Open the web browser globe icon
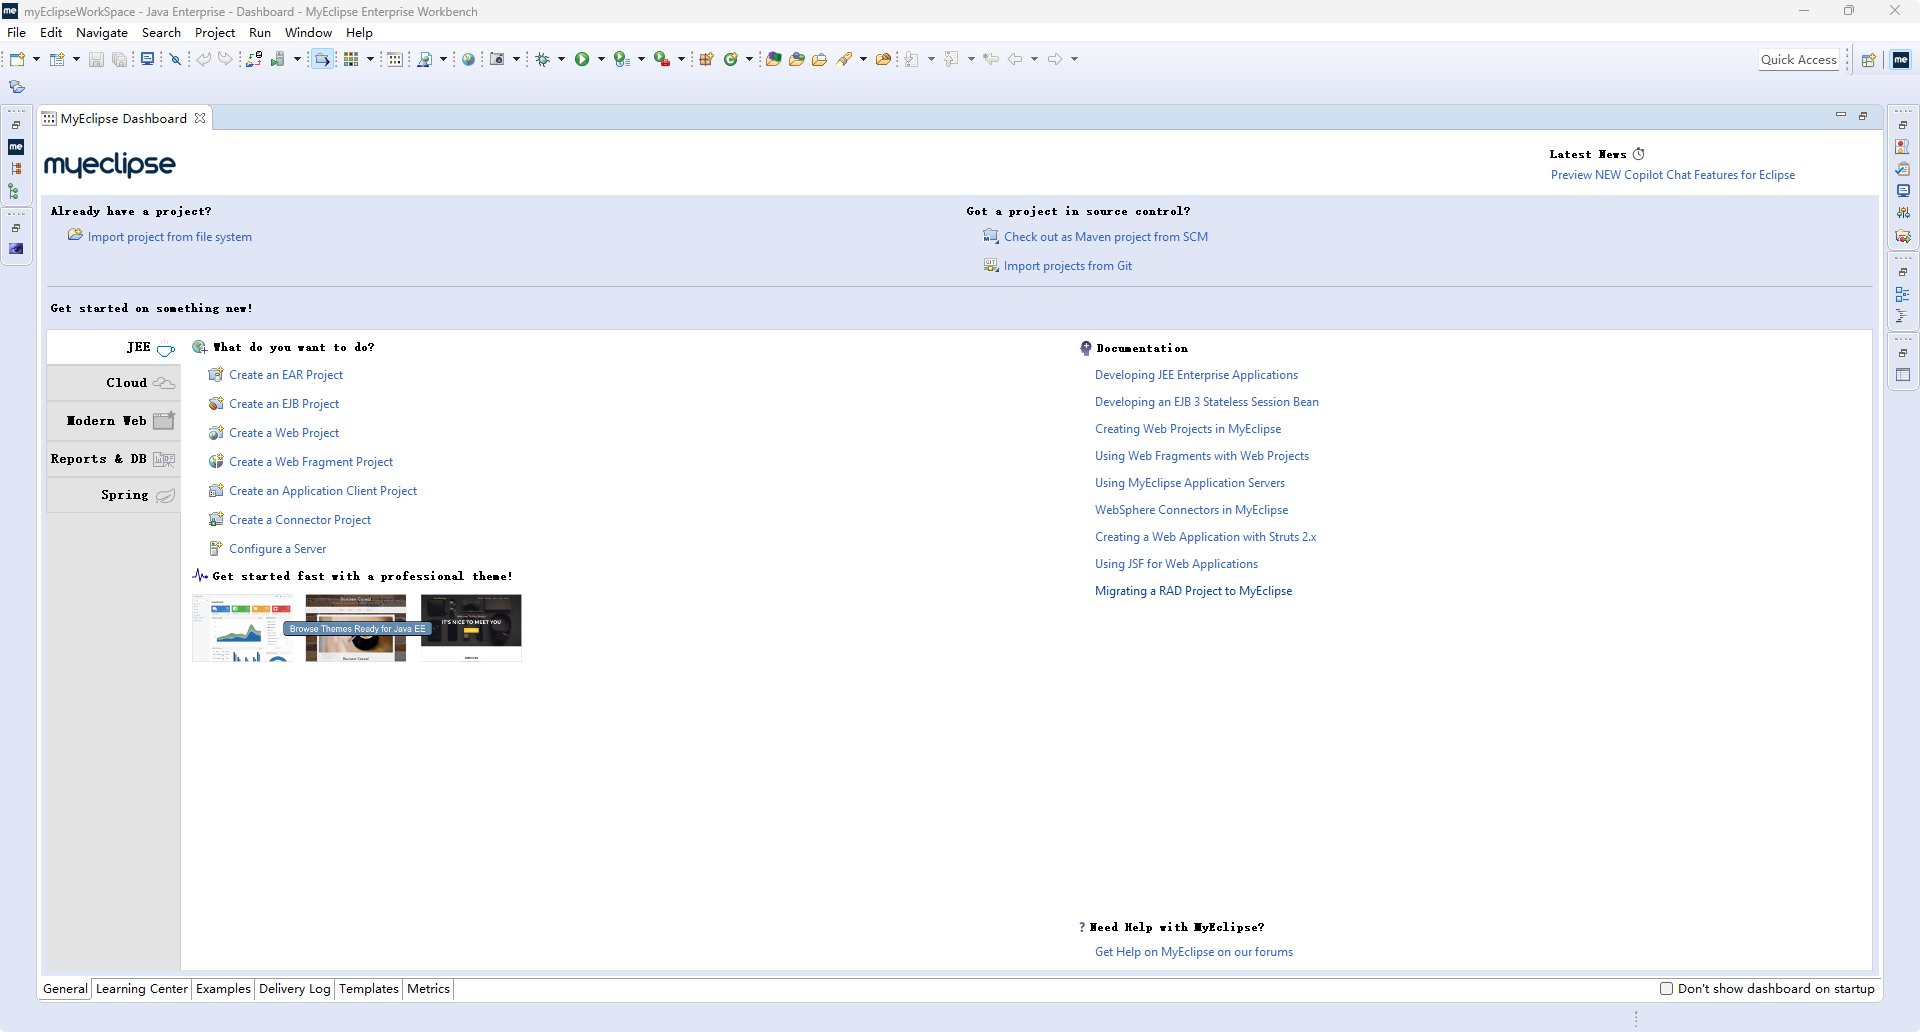 [468, 59]
